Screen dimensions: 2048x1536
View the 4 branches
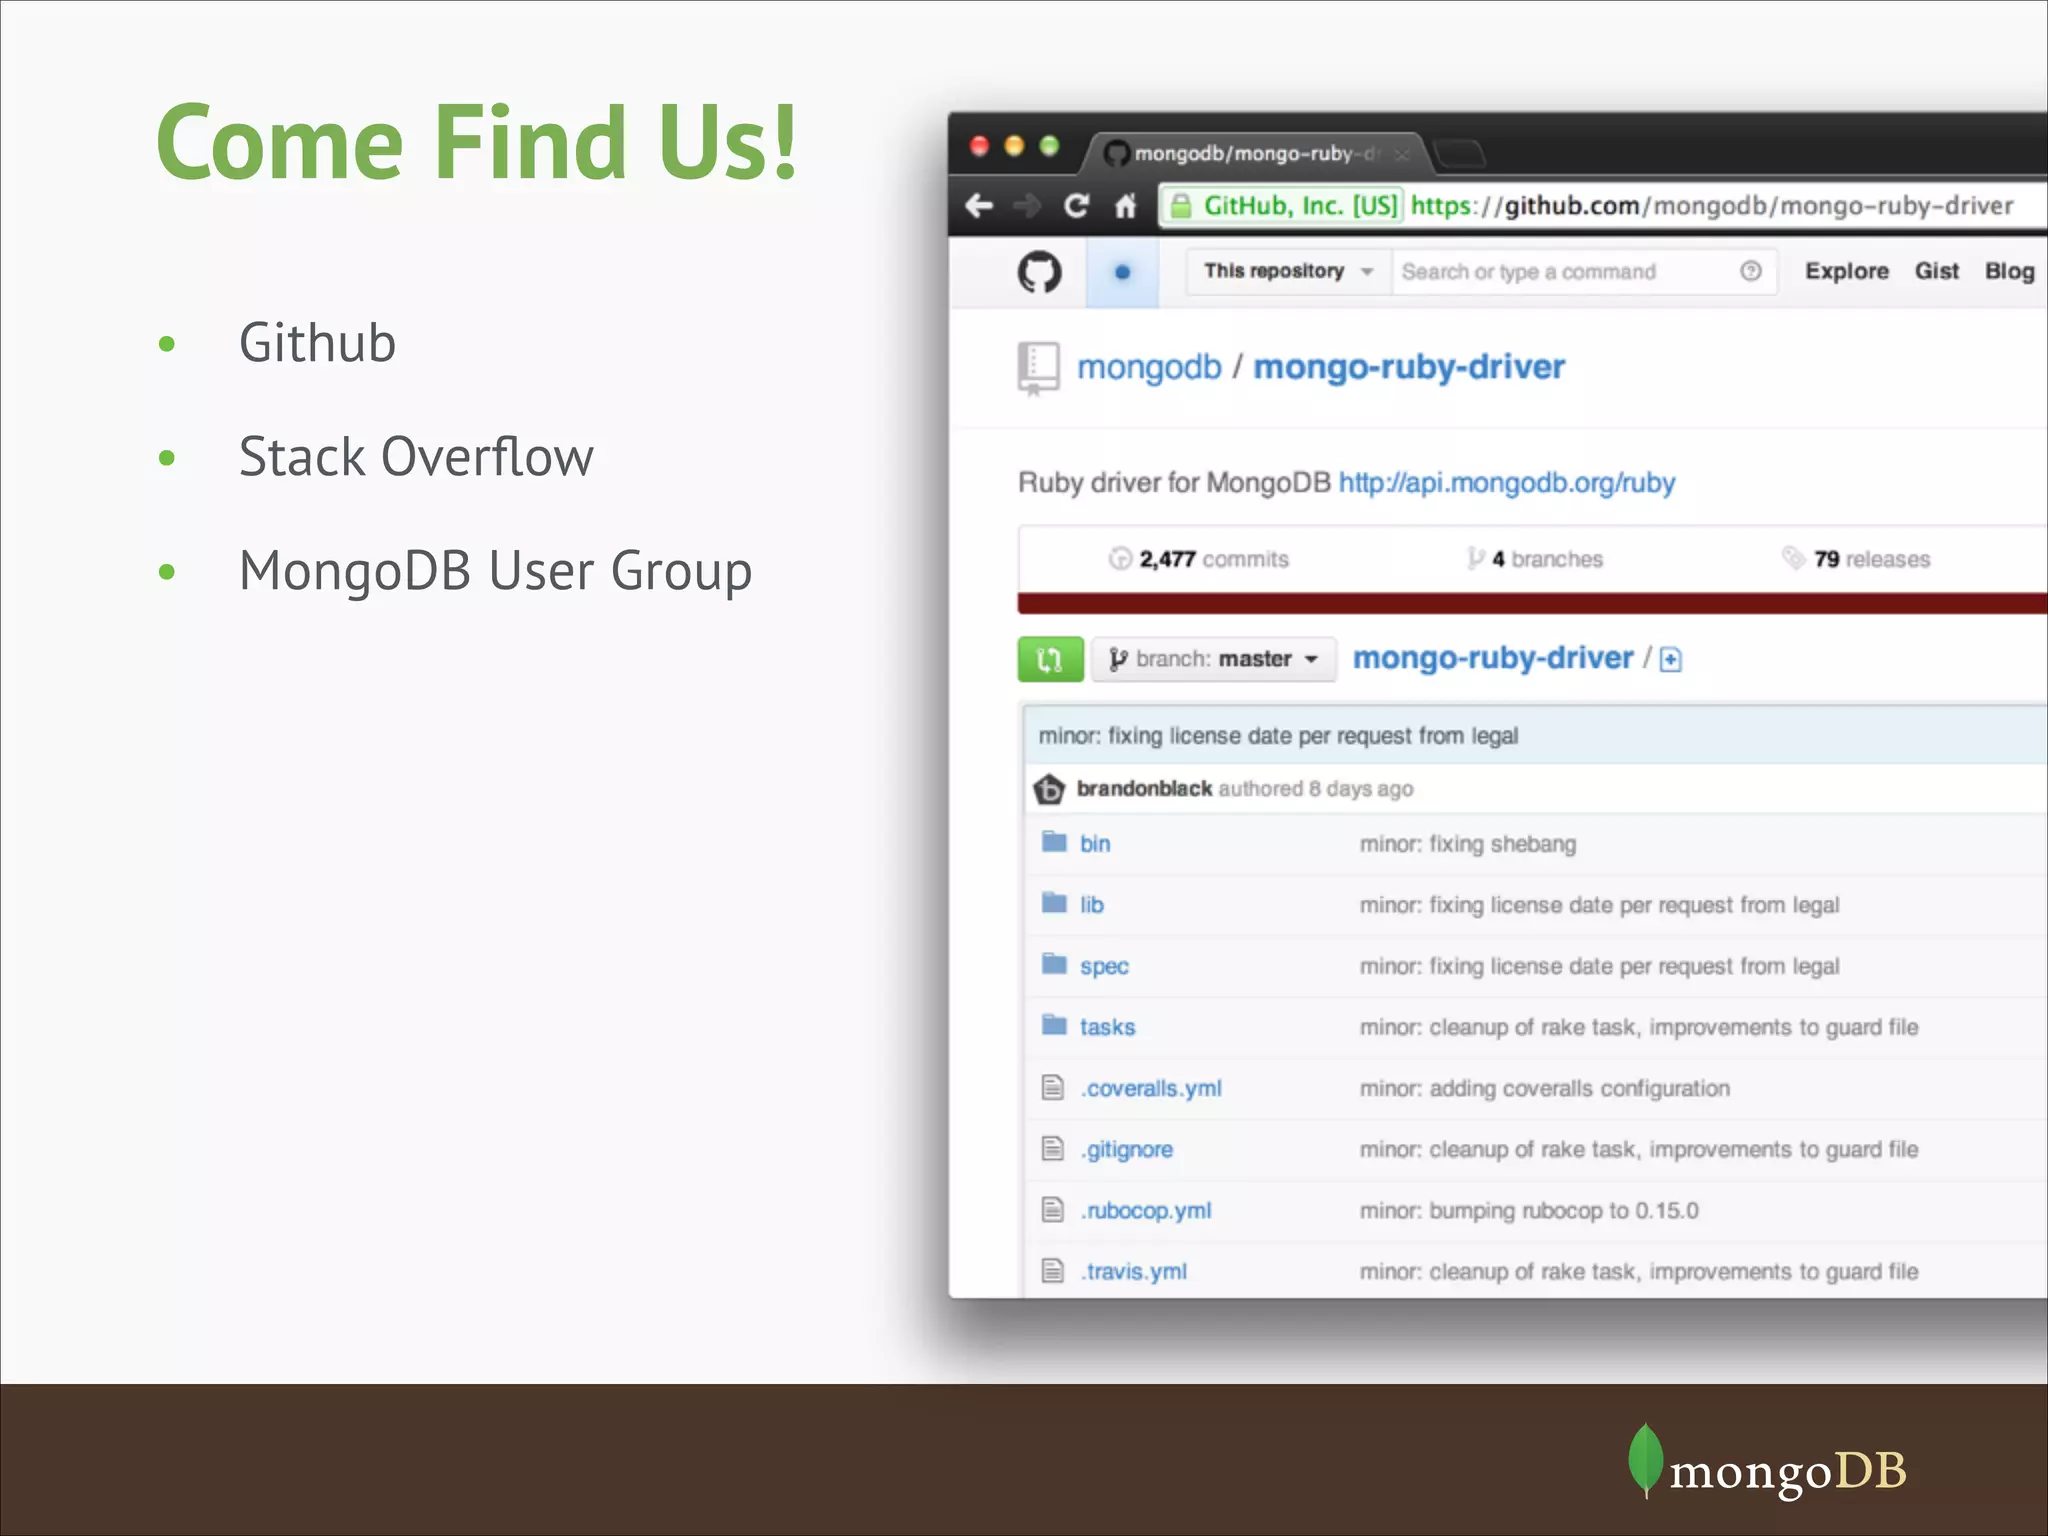(1535, 559)
